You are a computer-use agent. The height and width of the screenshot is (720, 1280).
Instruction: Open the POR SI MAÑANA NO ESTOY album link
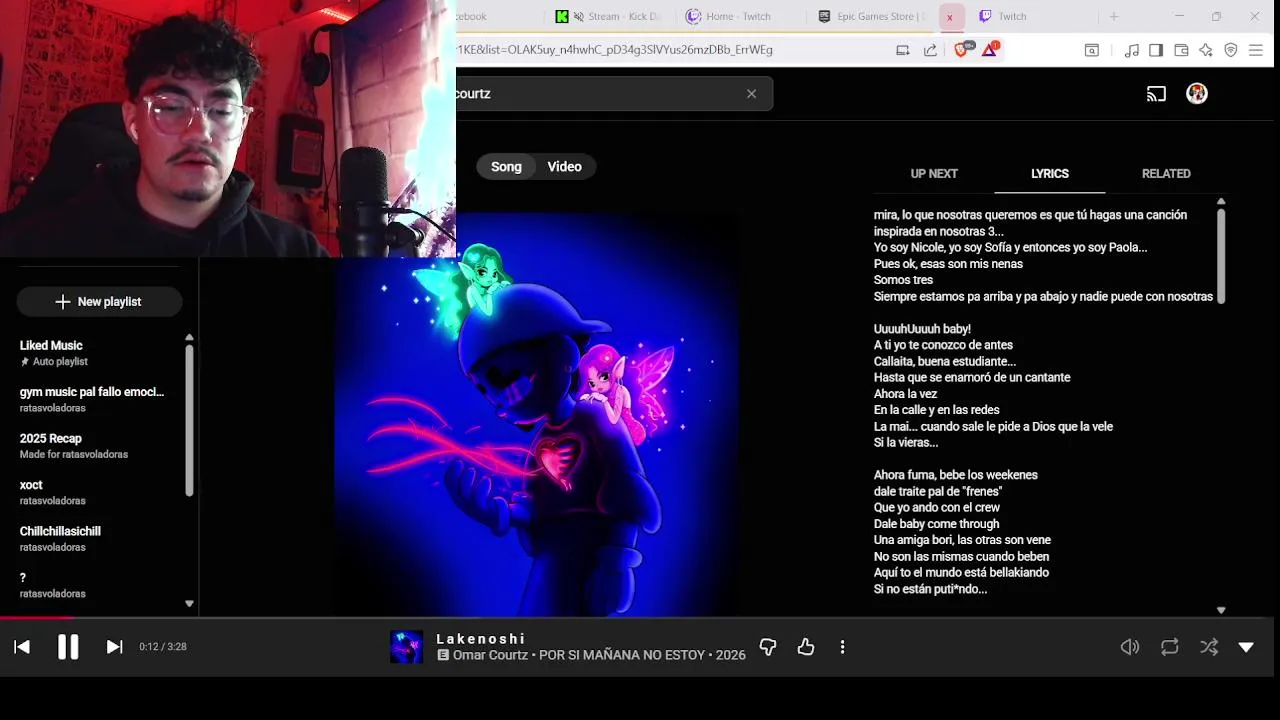click(x=622, y=655)
